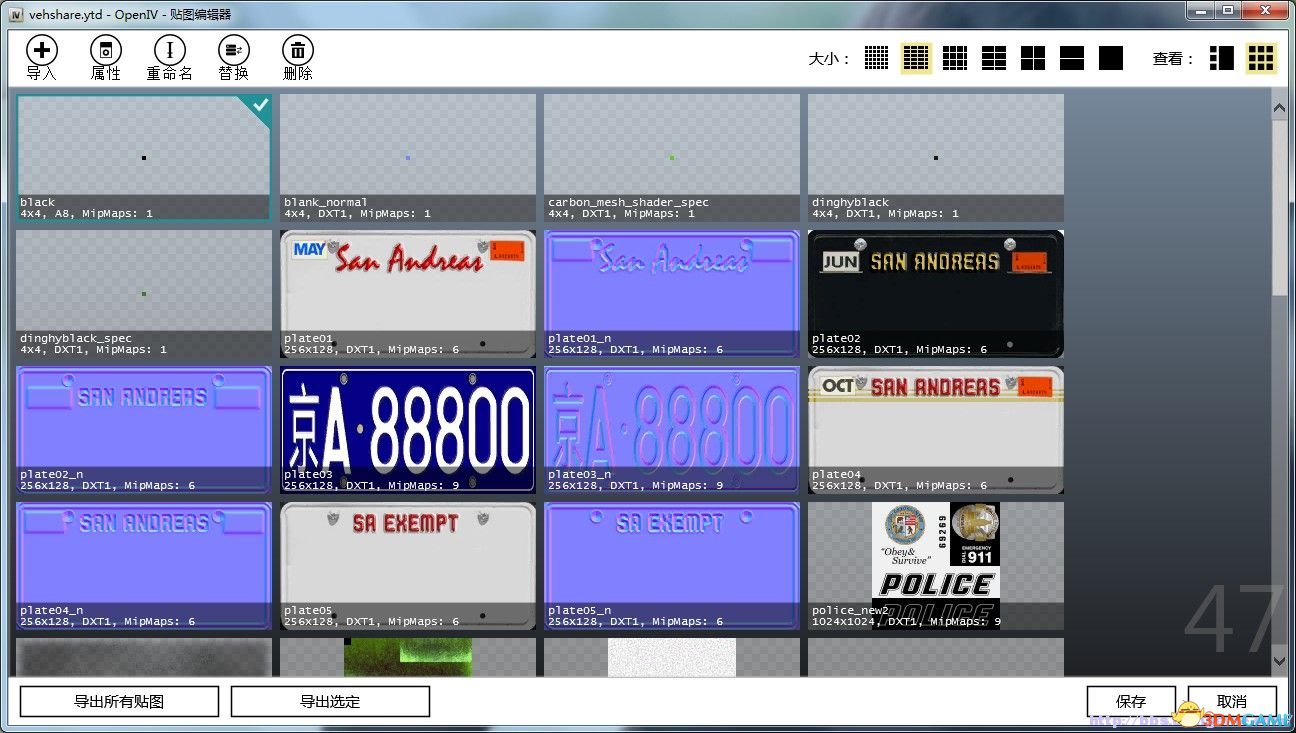Select the plate01_n normal map

pyautogui.click(x=672, y=294)
